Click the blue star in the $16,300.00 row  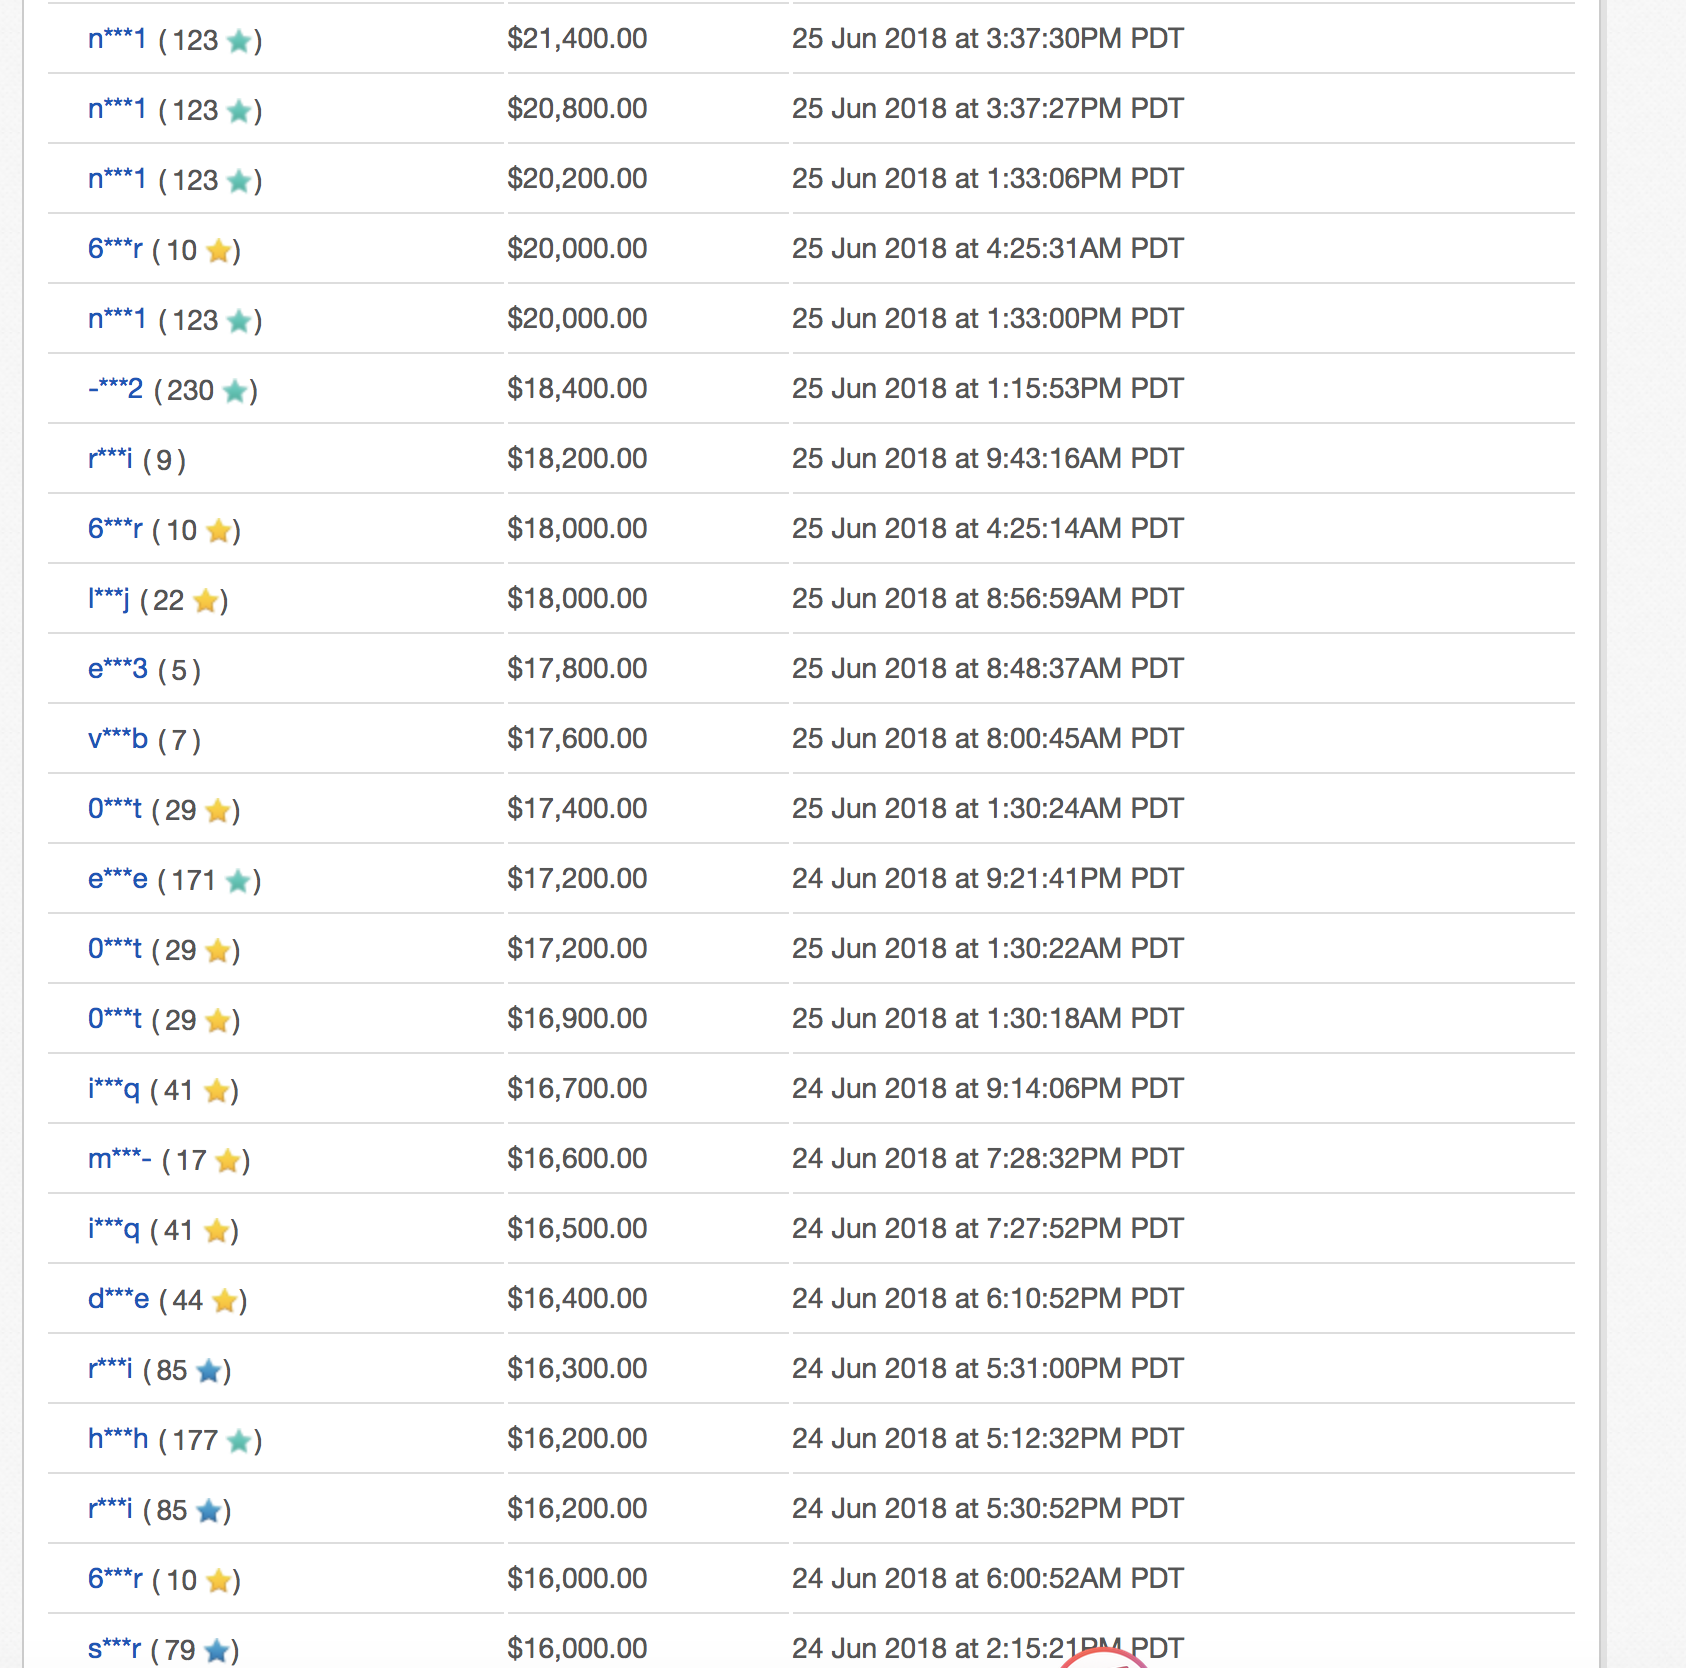pyautogui.click(x=209, y=1371)
